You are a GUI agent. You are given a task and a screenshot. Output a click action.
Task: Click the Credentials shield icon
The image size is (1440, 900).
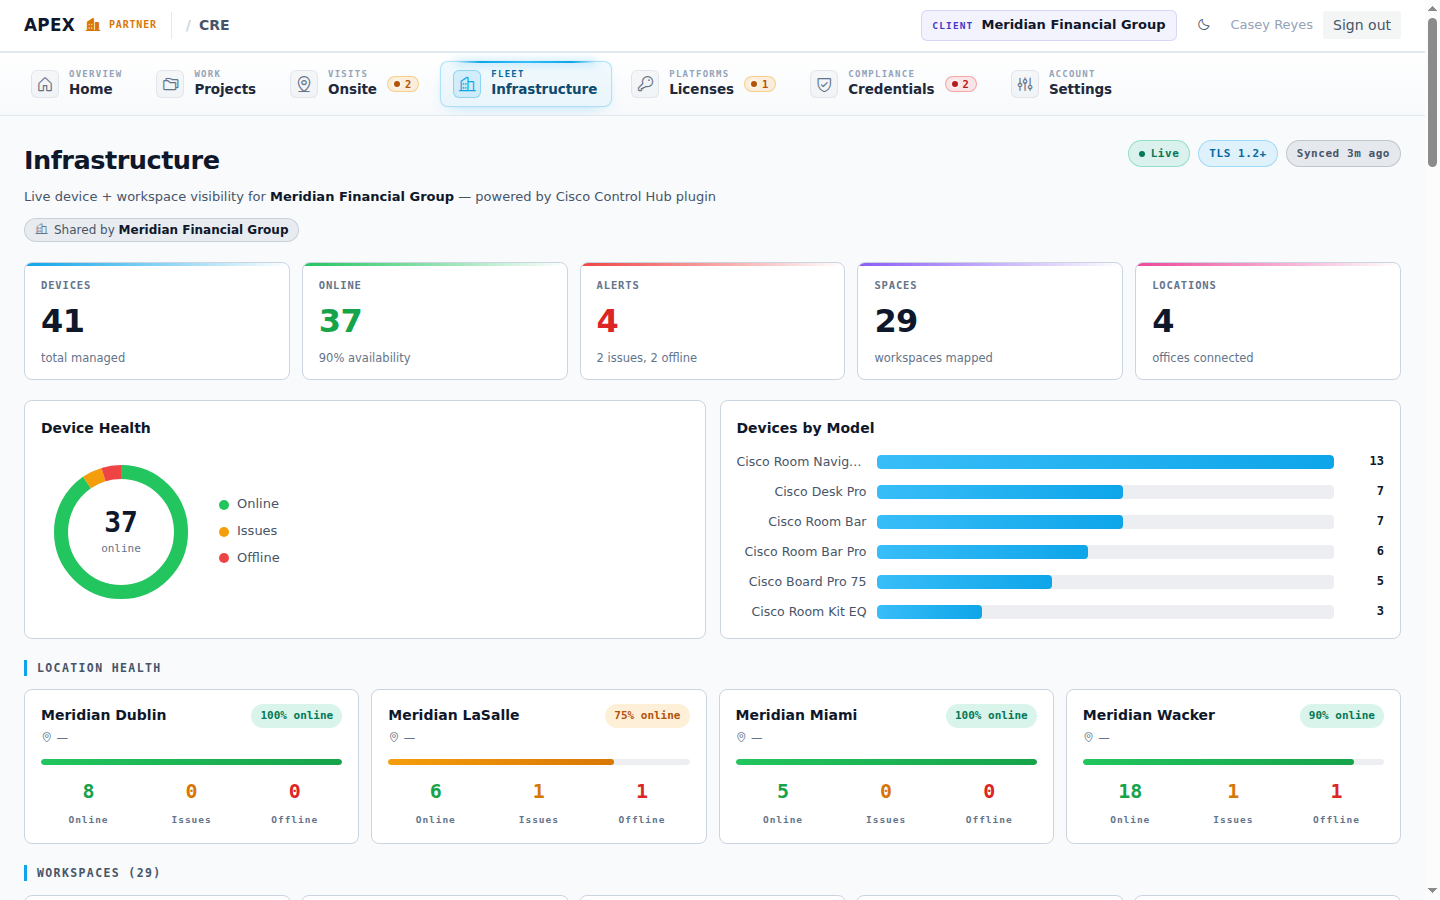point(824,84)
